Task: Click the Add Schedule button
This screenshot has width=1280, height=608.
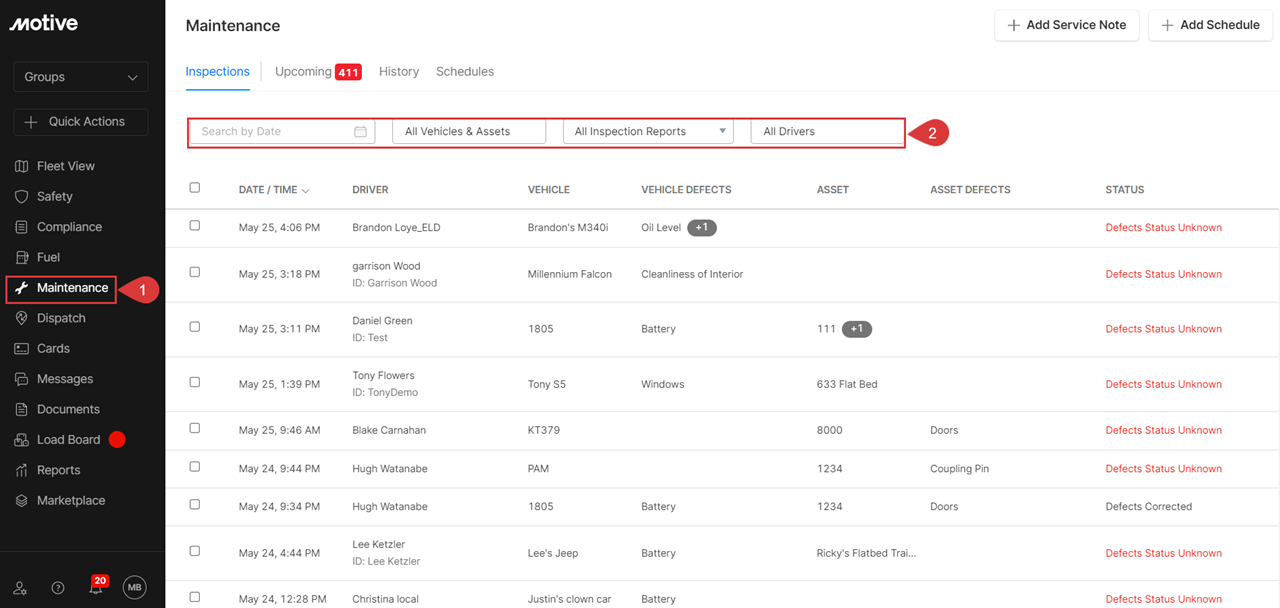Action: point(1209,25)
